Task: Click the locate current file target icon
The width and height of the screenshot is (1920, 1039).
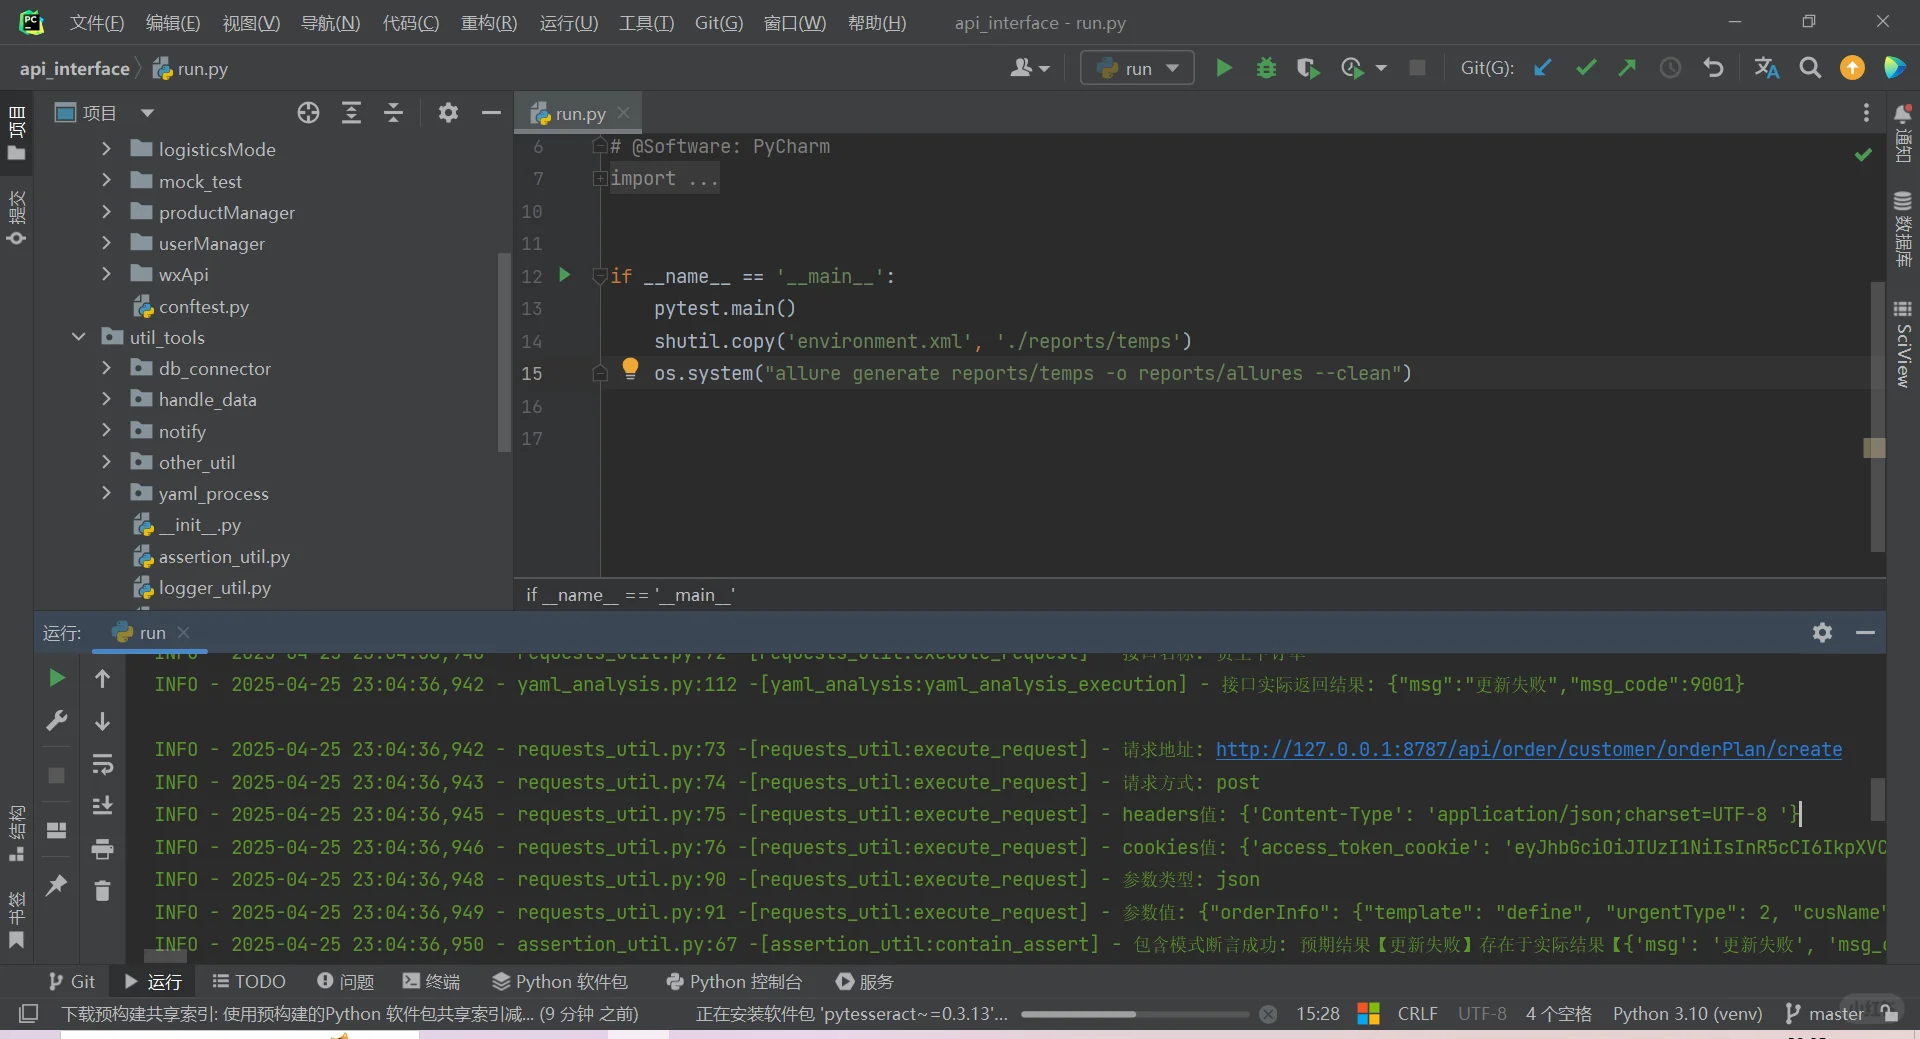Action: coord(308,113)
